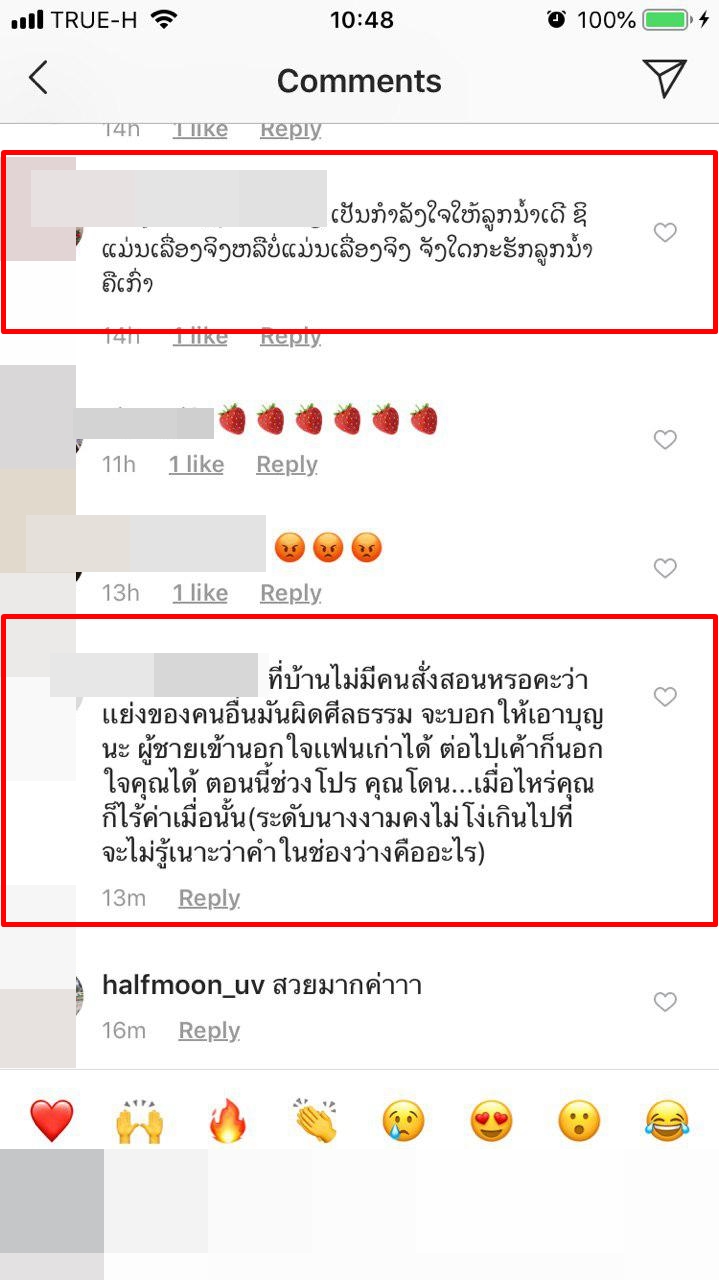
Task: Insert red heart emoji quick reaction
Action: 51,1121
